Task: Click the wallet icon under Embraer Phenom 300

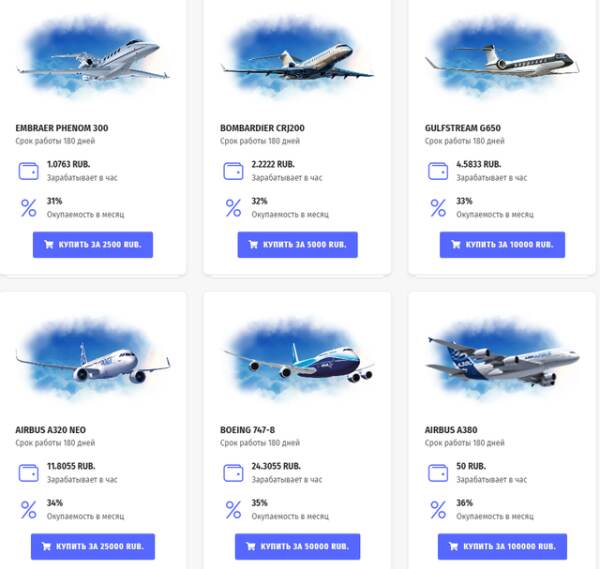Action: click(28, 170)
